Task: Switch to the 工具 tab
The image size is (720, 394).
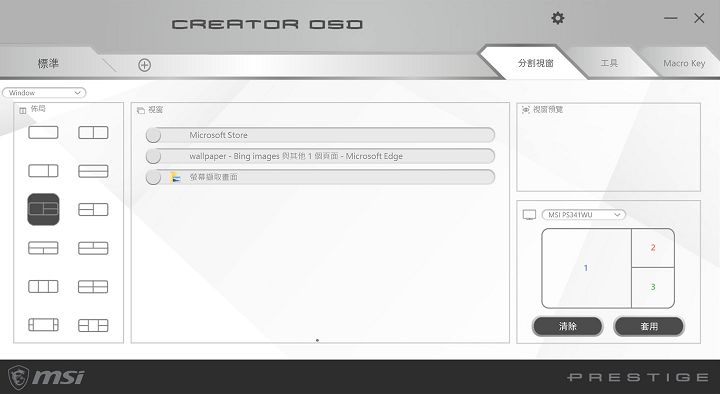Action: [609, 63]
